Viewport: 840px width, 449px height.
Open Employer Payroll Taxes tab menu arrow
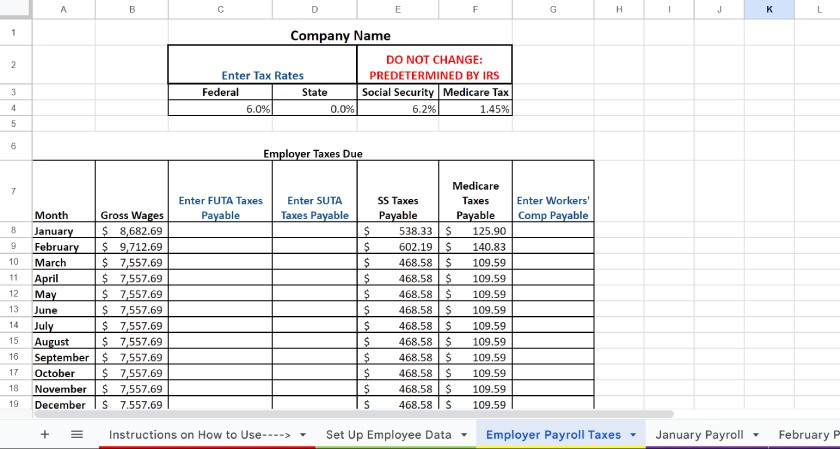pos(633,435)
